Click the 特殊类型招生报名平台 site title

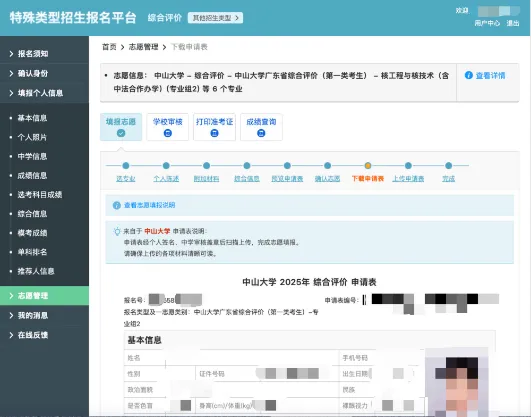(x=73, y=18)
